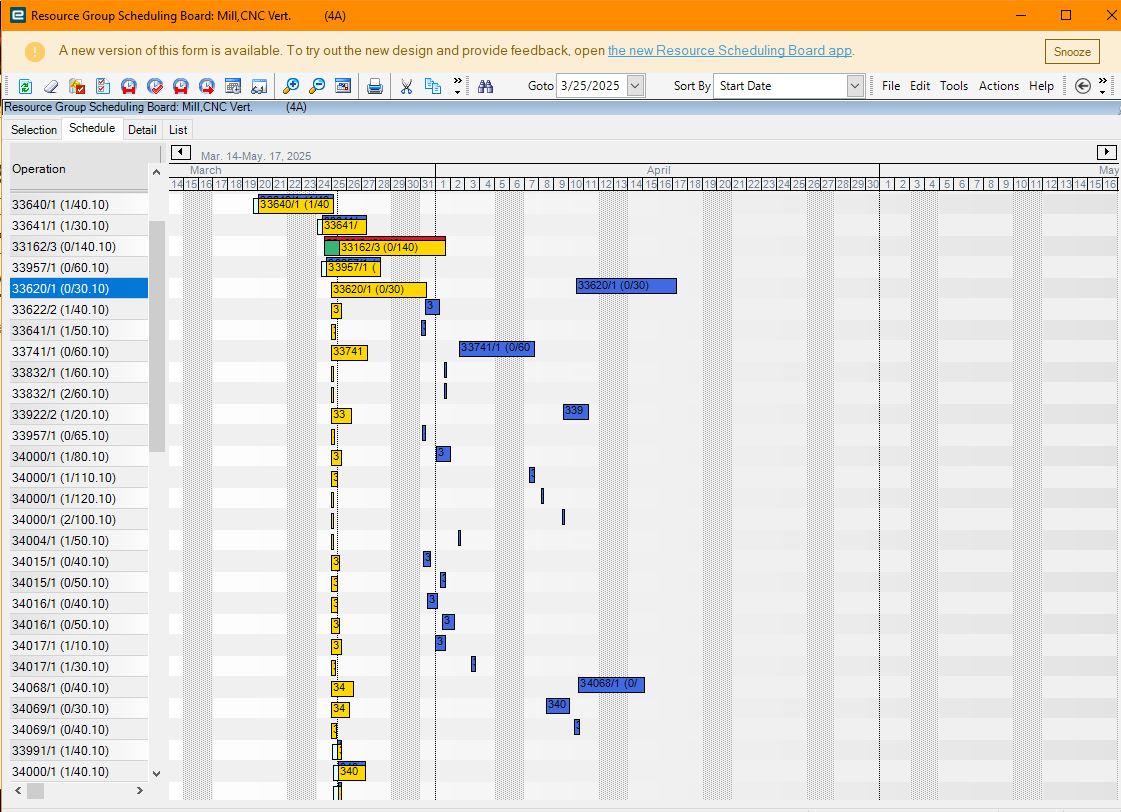The width and height of the screenshot is (1121, 812).
Task: Switch to the Detail tab
Action: click(x=142, y=129)
